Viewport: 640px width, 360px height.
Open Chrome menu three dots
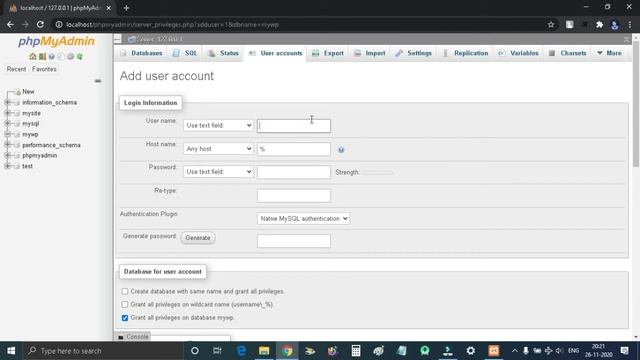(630, 24)
